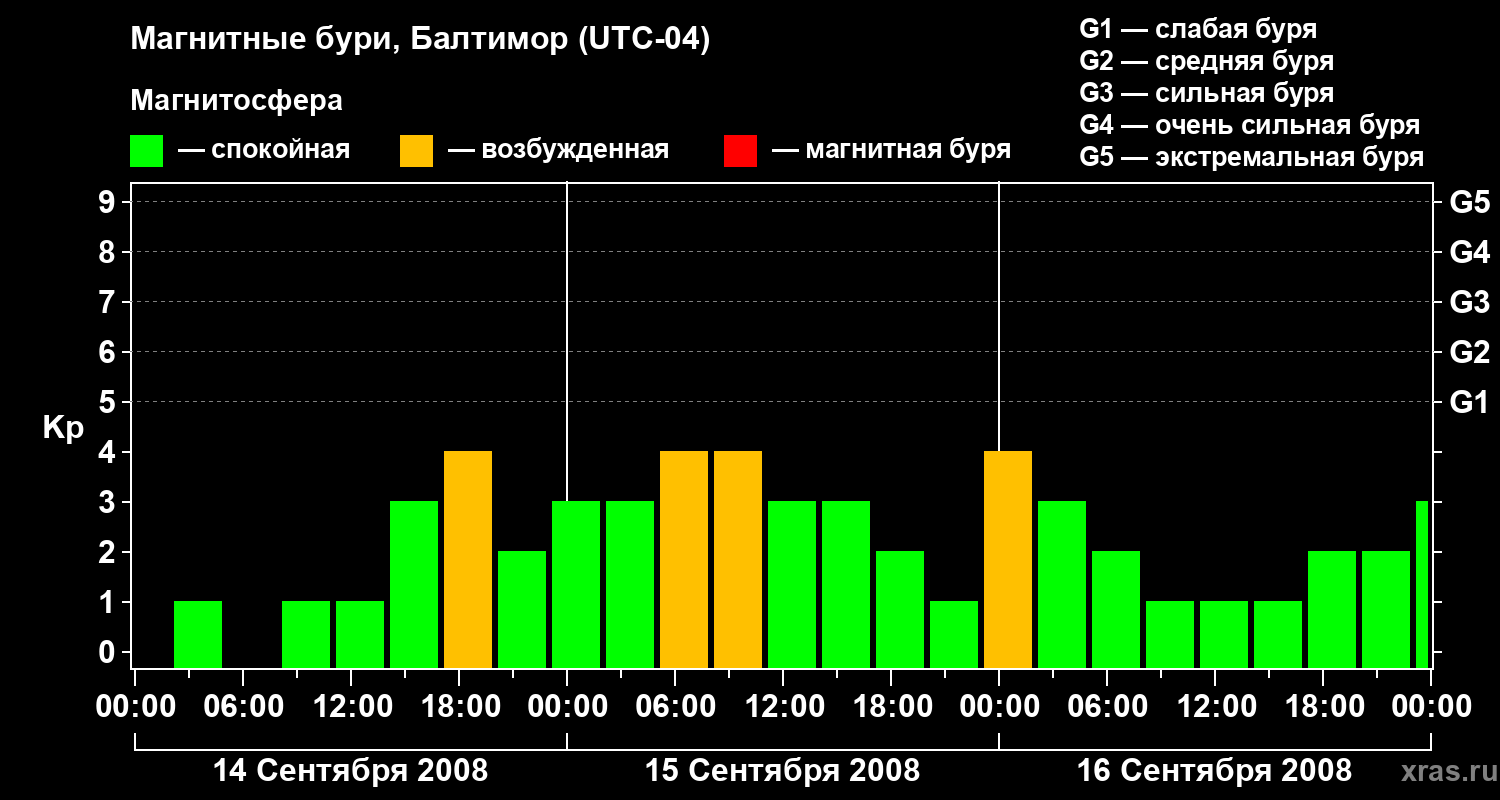1500x800 pixels.
Task: Click the orange 'возбужденная' legend swatch
Action: click(416, 151)
